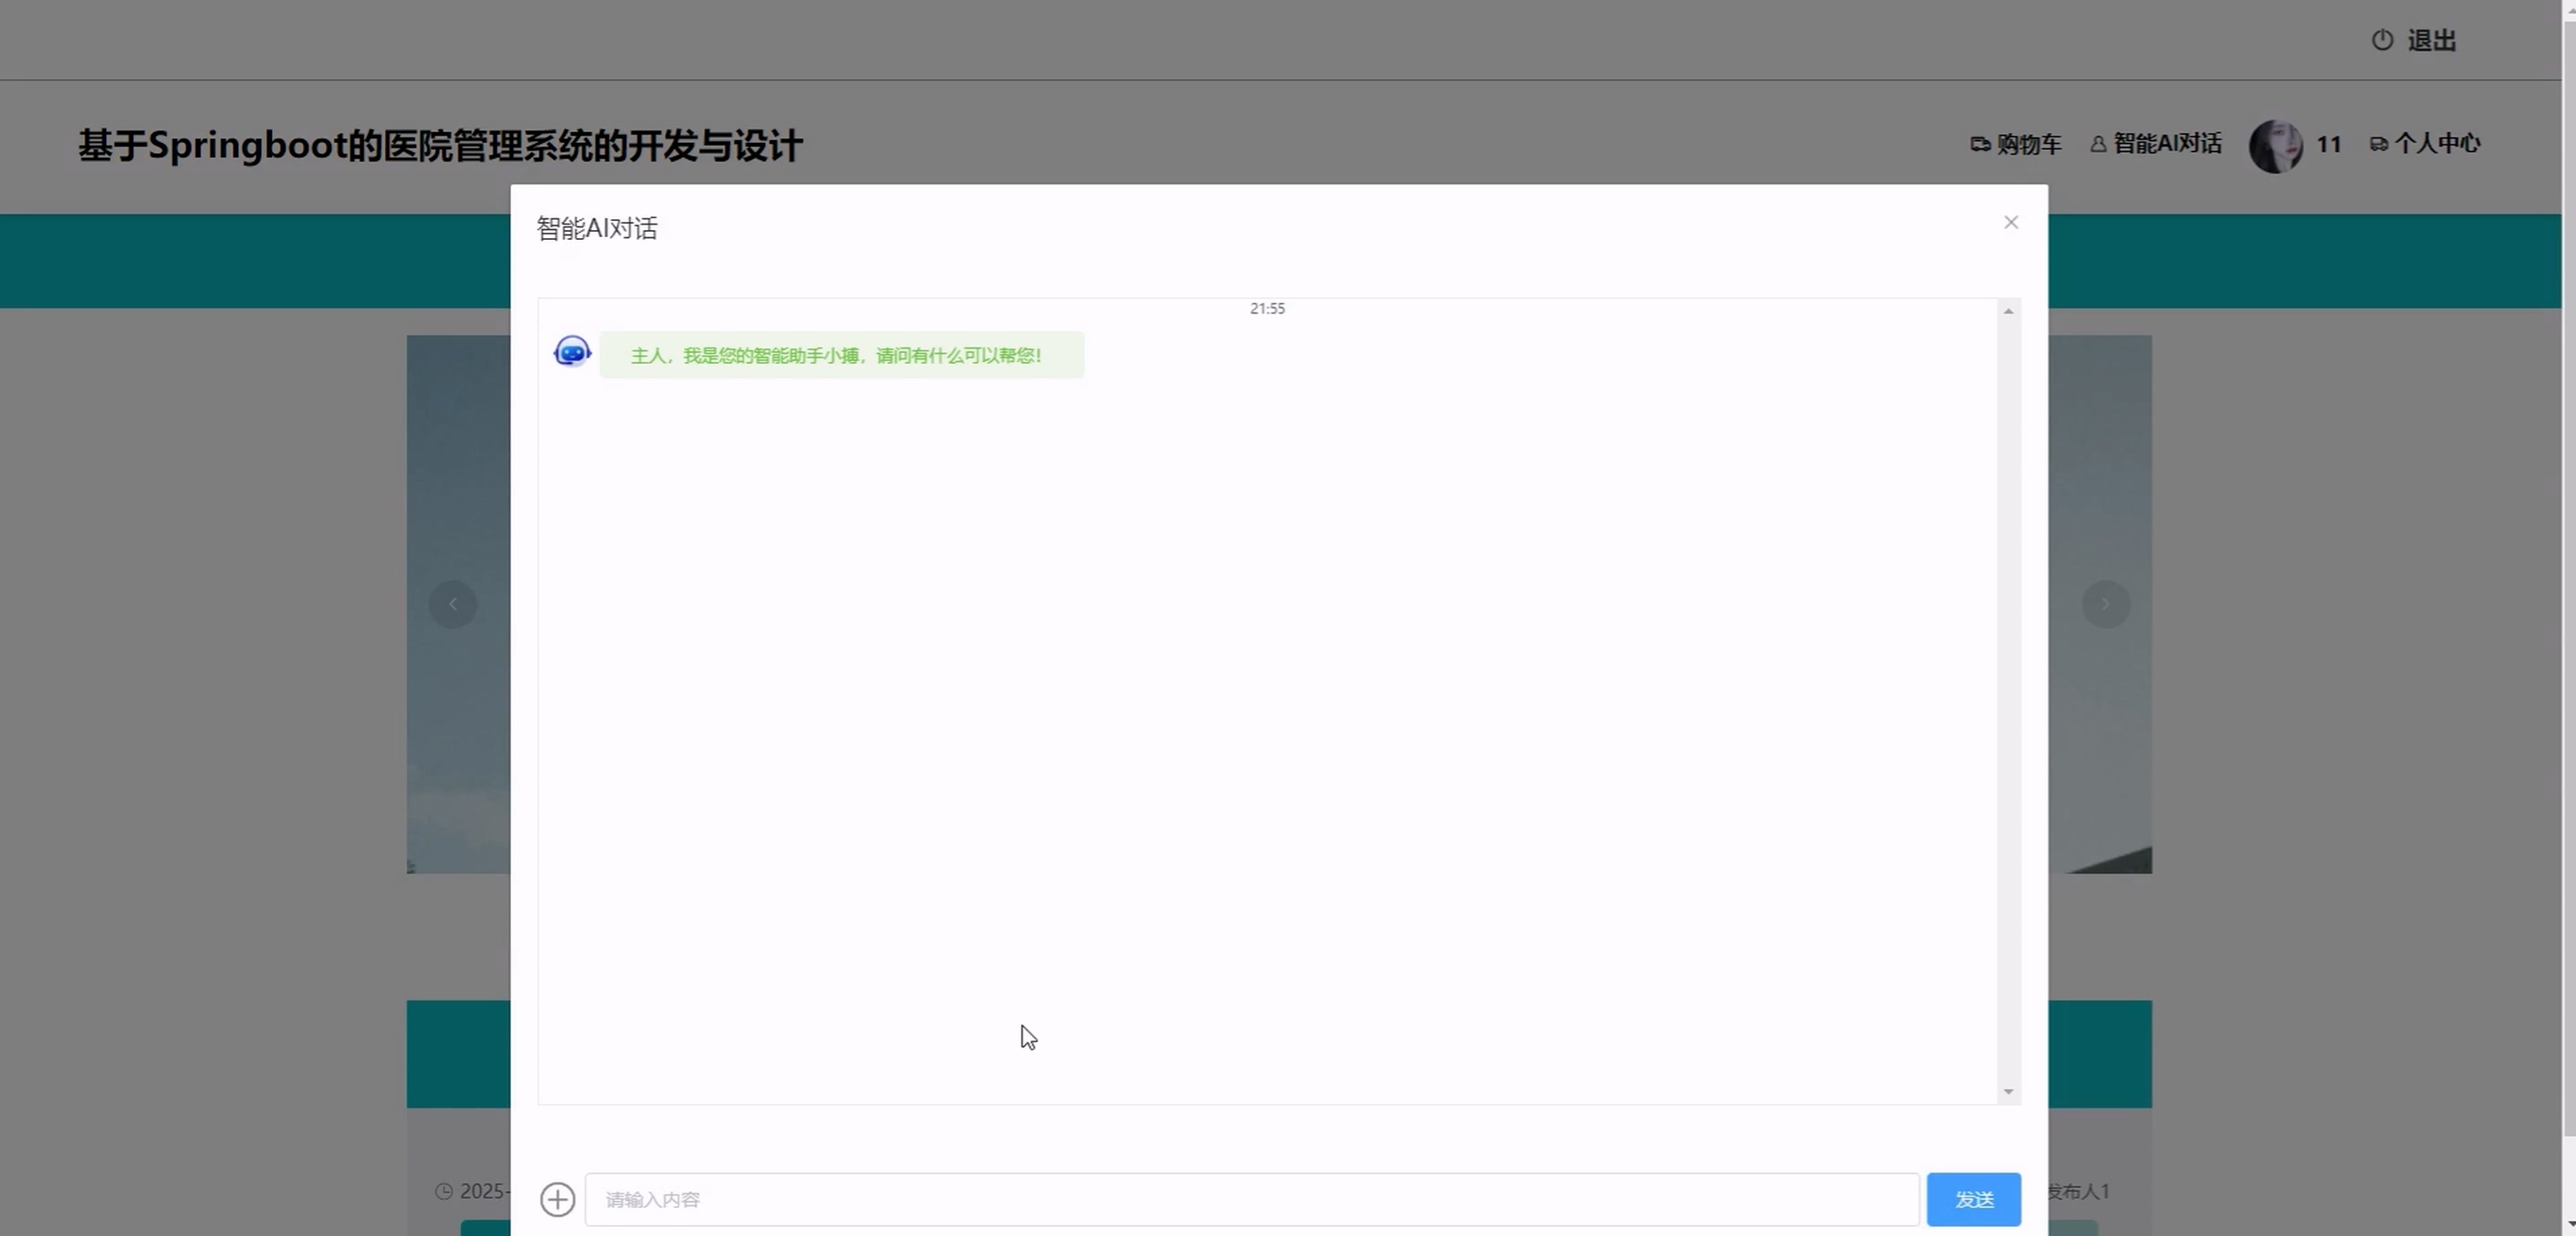Click the user avatar photo in header
The width and height of the screenshot is (2576, 1236).
pos(2275,146)
